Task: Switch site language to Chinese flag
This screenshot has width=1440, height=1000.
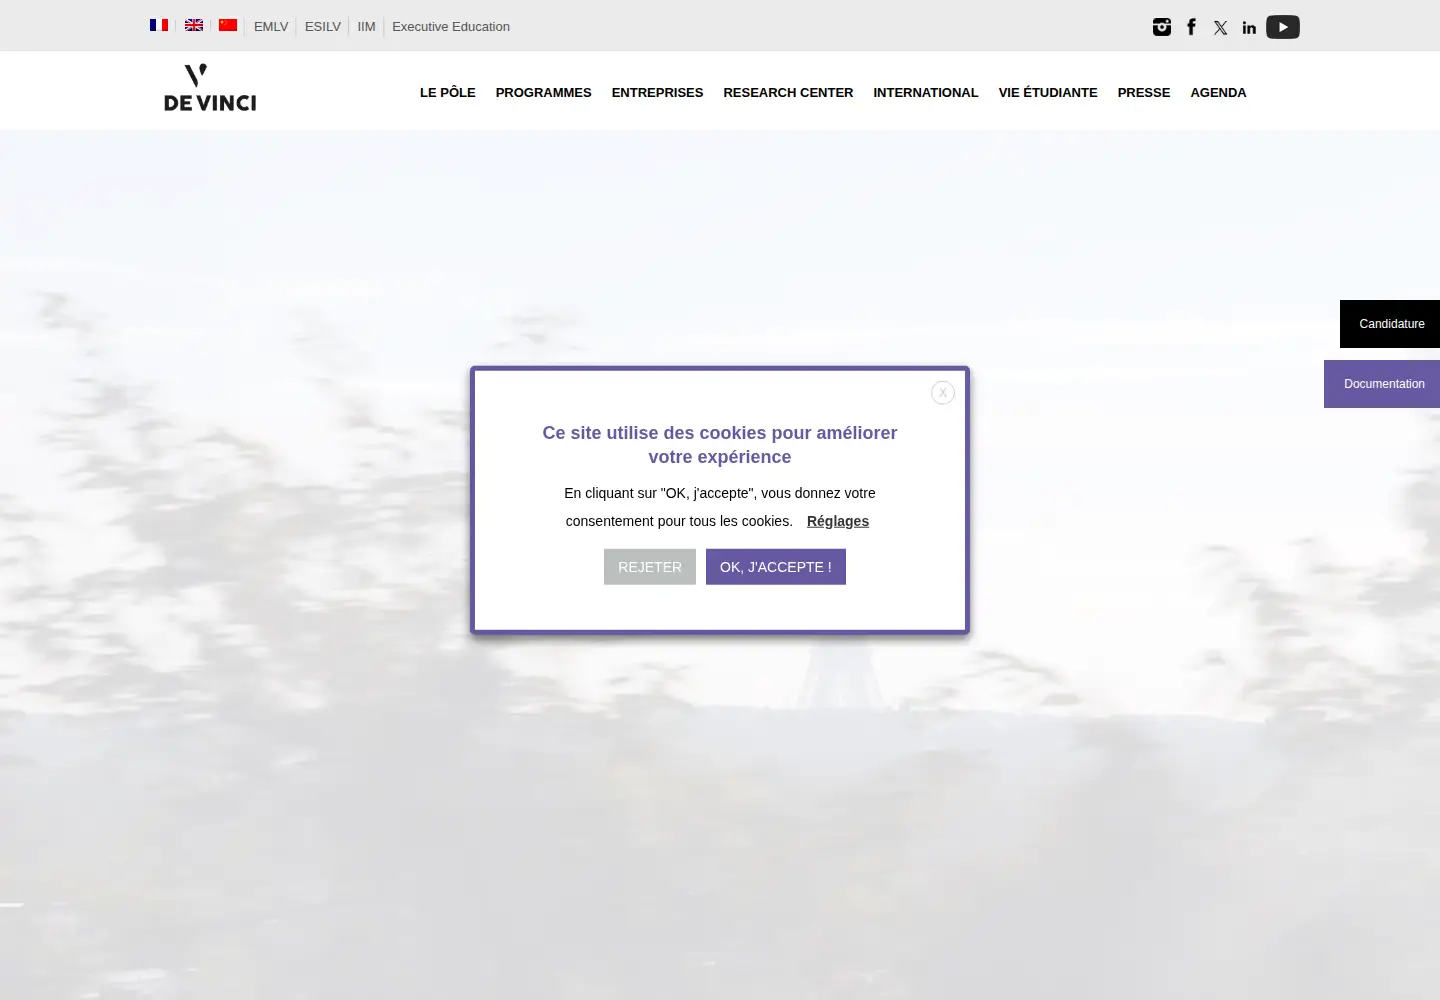Action: (x=228, y=25)
